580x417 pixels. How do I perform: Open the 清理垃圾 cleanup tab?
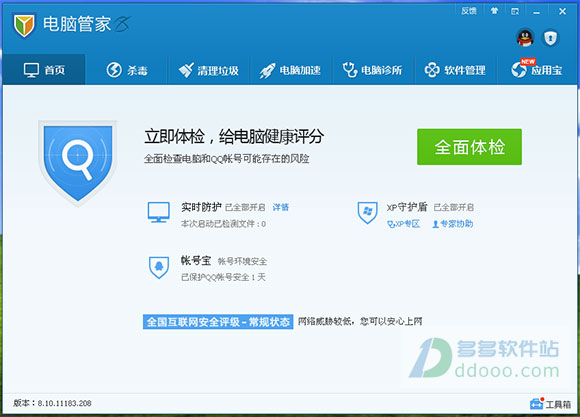click(x=209, y=70)
